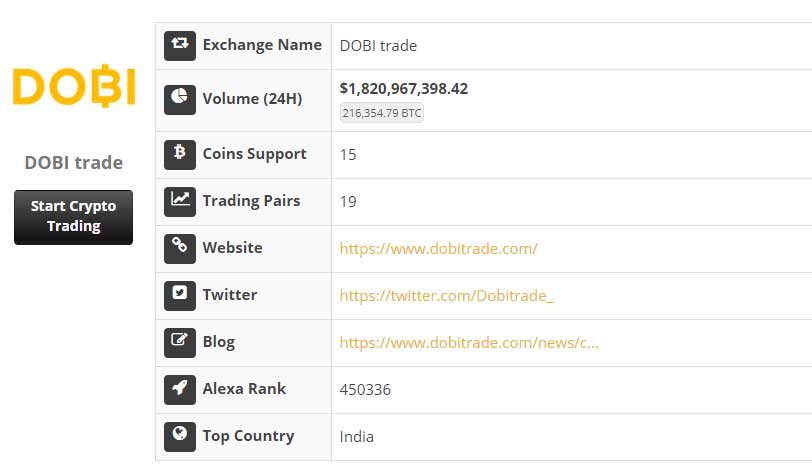Screen dimensions: 812x474
Task: Click the Alexa Rank value 450336
Action: [x=365, y=389]
